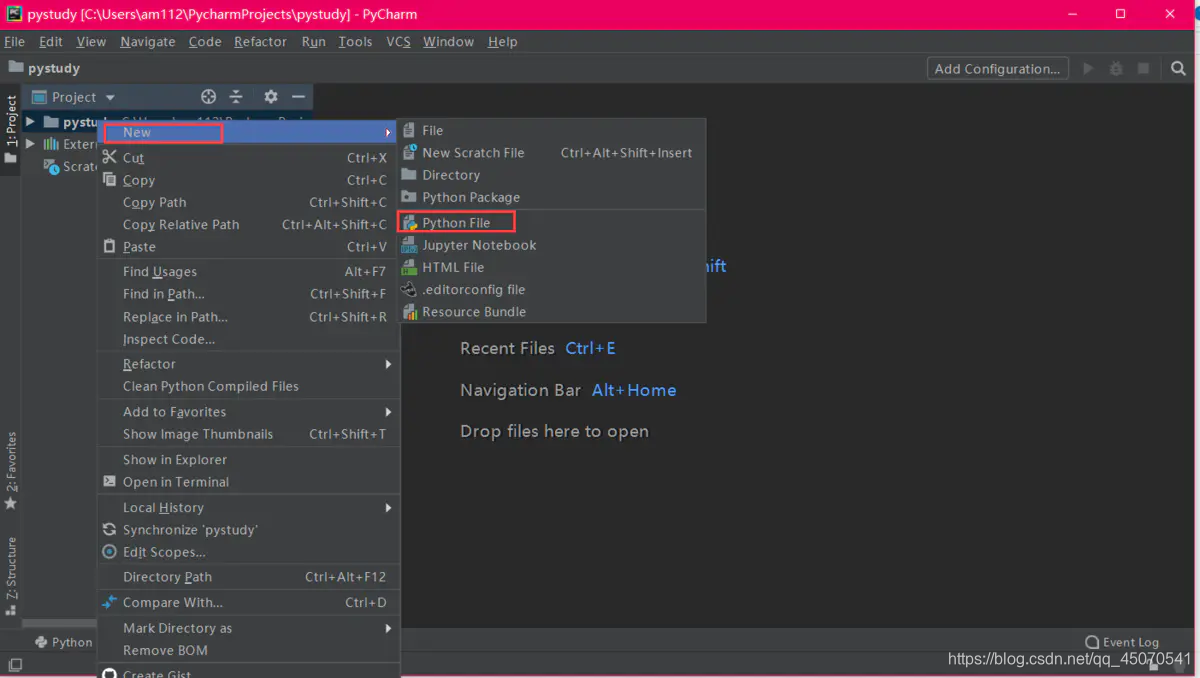Expand the New submenu arrow
The height and width of the screenshot is (678, 1200).
pyautogui.click(x=388, y=132)
